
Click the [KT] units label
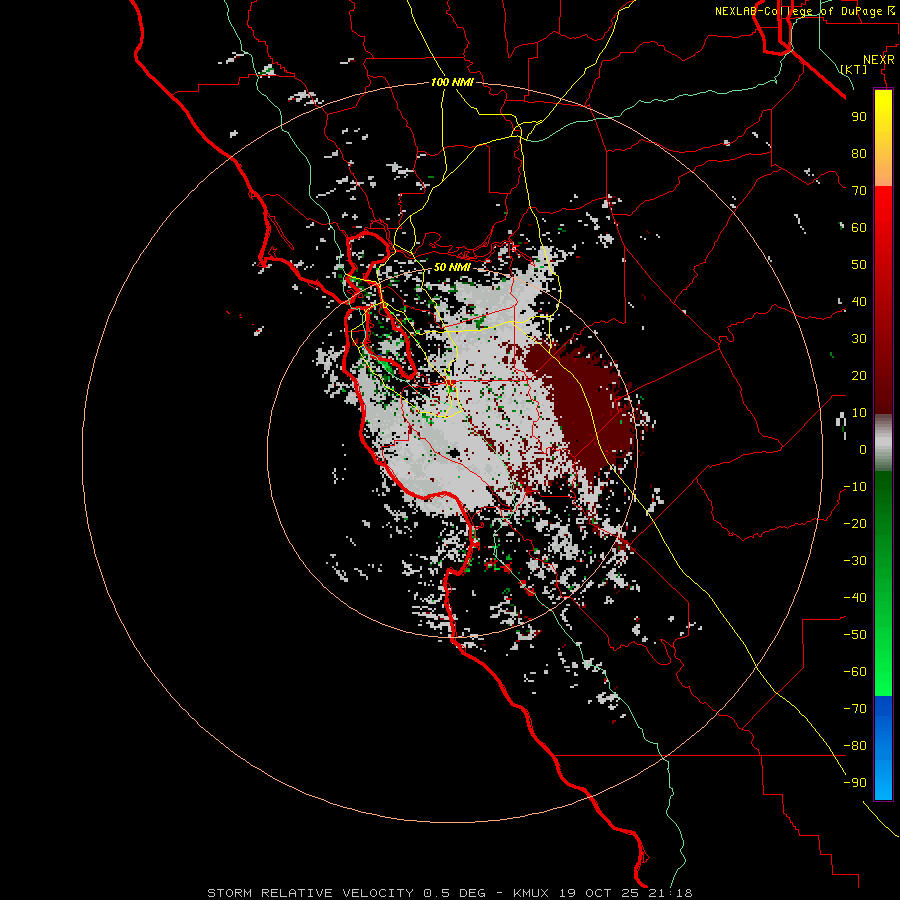click(853, 69)
